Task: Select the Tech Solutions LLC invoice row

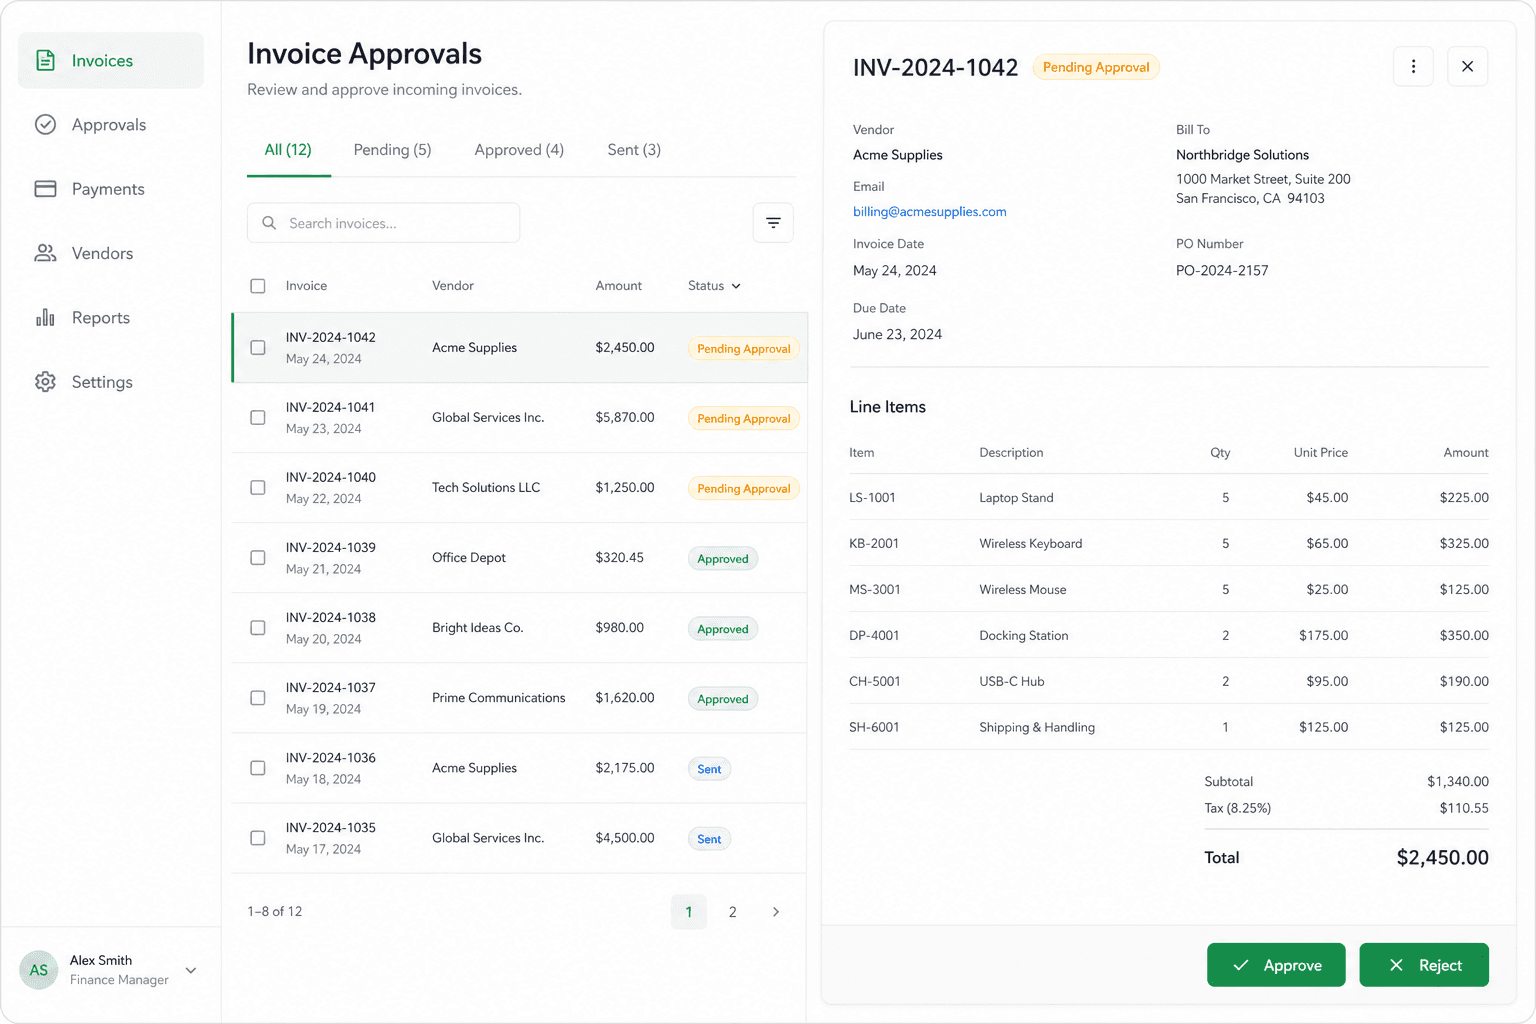Action: tap(519, 488)
